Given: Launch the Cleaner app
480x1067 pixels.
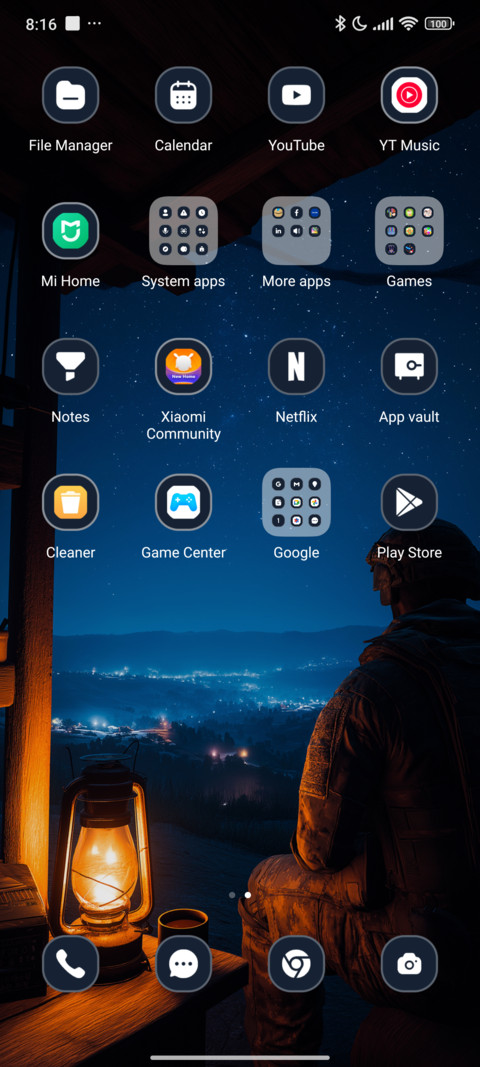Looking at the screenshot, I should pyautogui.click(x=70, y=502).
